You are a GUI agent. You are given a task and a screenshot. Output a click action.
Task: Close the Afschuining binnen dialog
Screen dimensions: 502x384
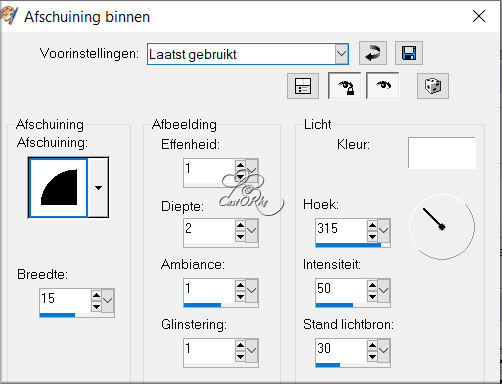pos(479,16)
